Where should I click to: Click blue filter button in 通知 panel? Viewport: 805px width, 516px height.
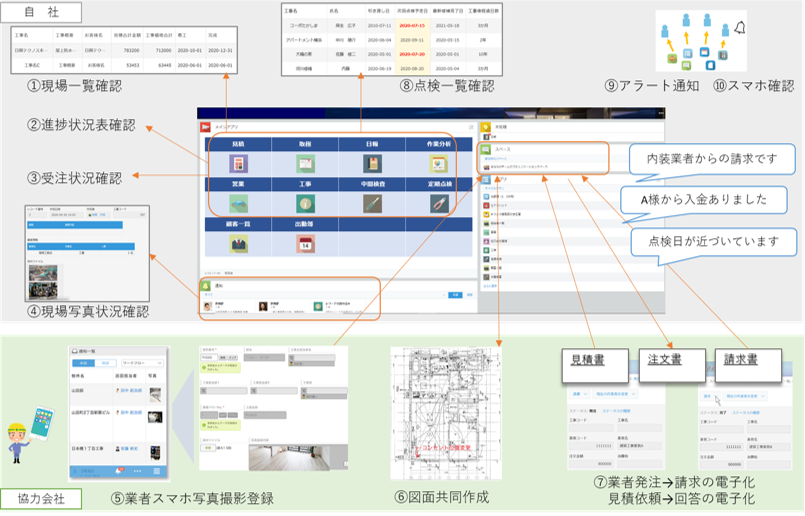point(455,295)
